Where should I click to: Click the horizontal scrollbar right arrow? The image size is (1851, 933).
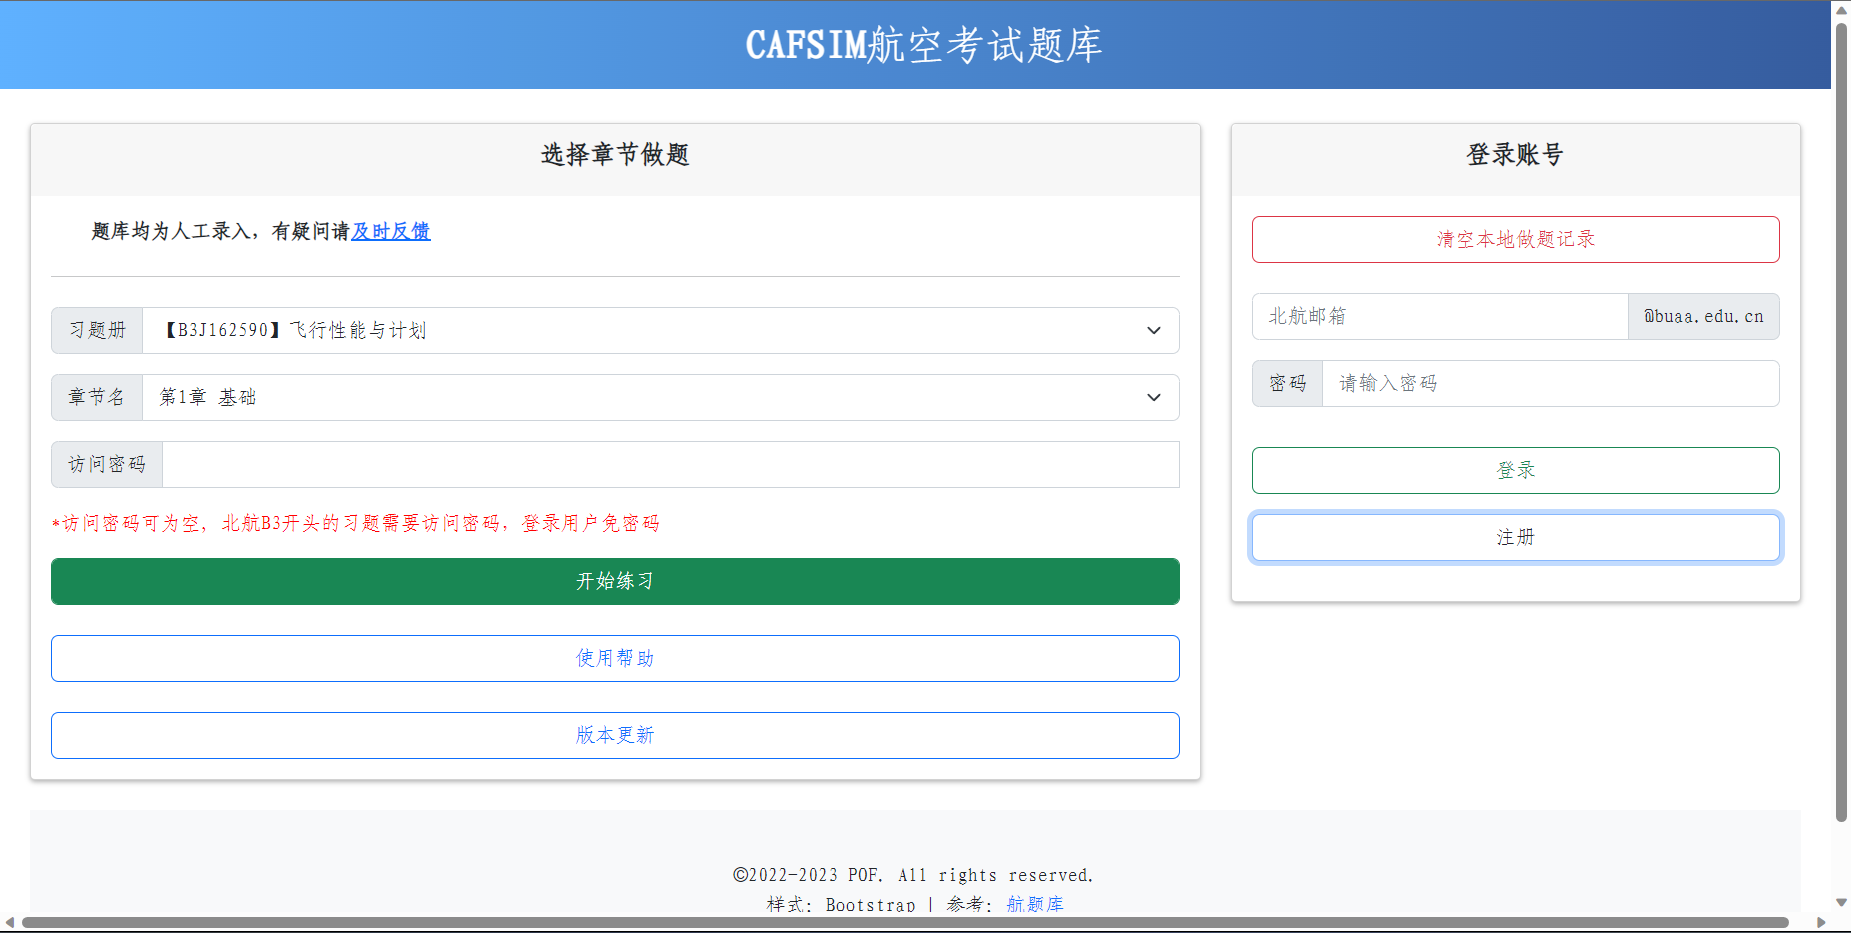pos(1821,922)
